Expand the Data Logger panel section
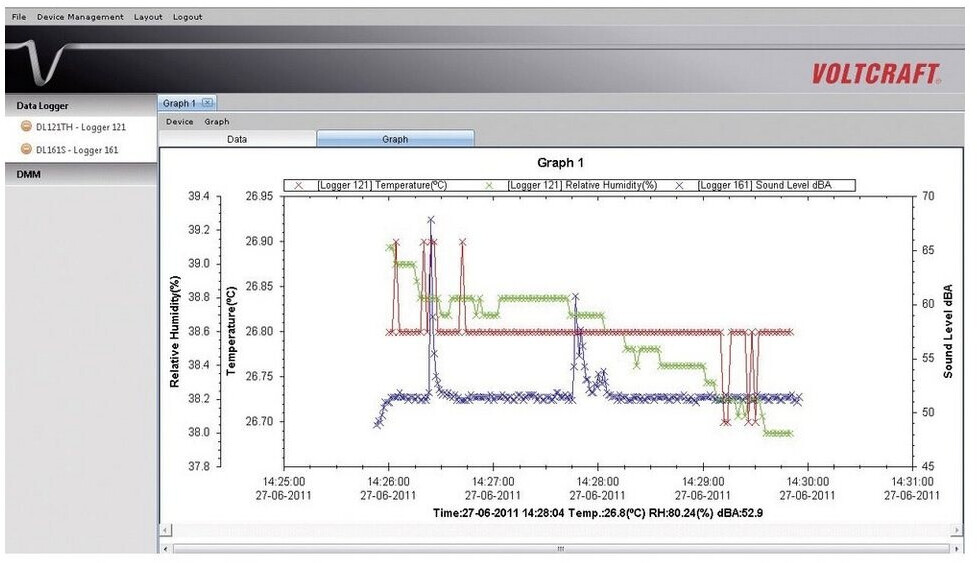The image size is (977, 563). coord(43,105)
